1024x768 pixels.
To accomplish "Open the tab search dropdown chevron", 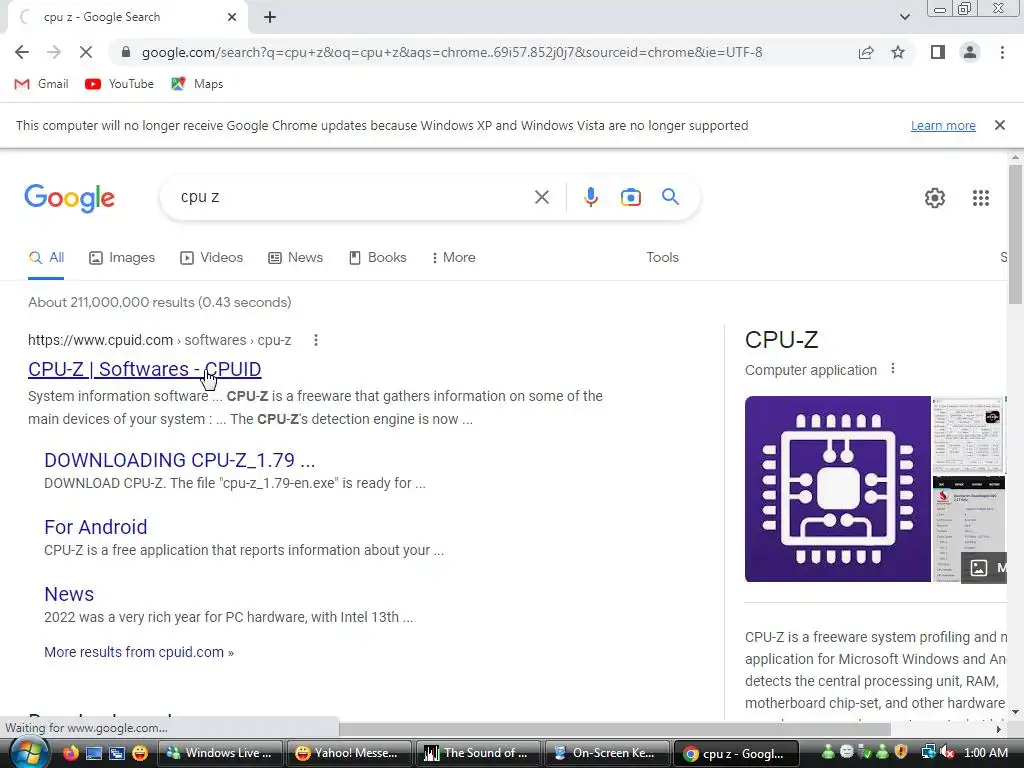I will pyautogui.click(x=904, y=17).
